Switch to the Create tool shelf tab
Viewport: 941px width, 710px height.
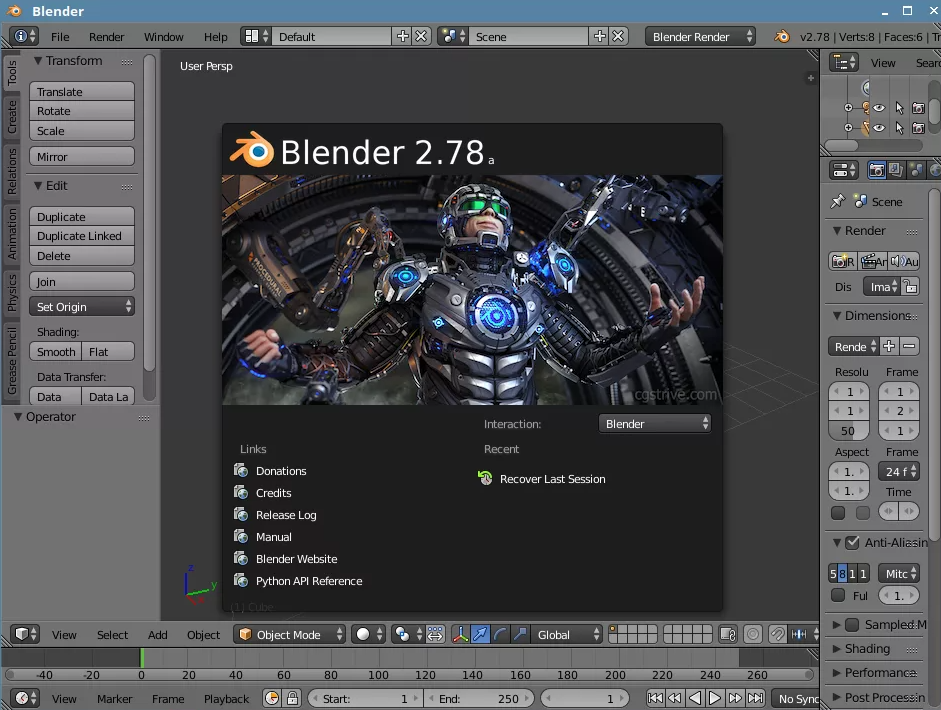[x=12, y=116]
